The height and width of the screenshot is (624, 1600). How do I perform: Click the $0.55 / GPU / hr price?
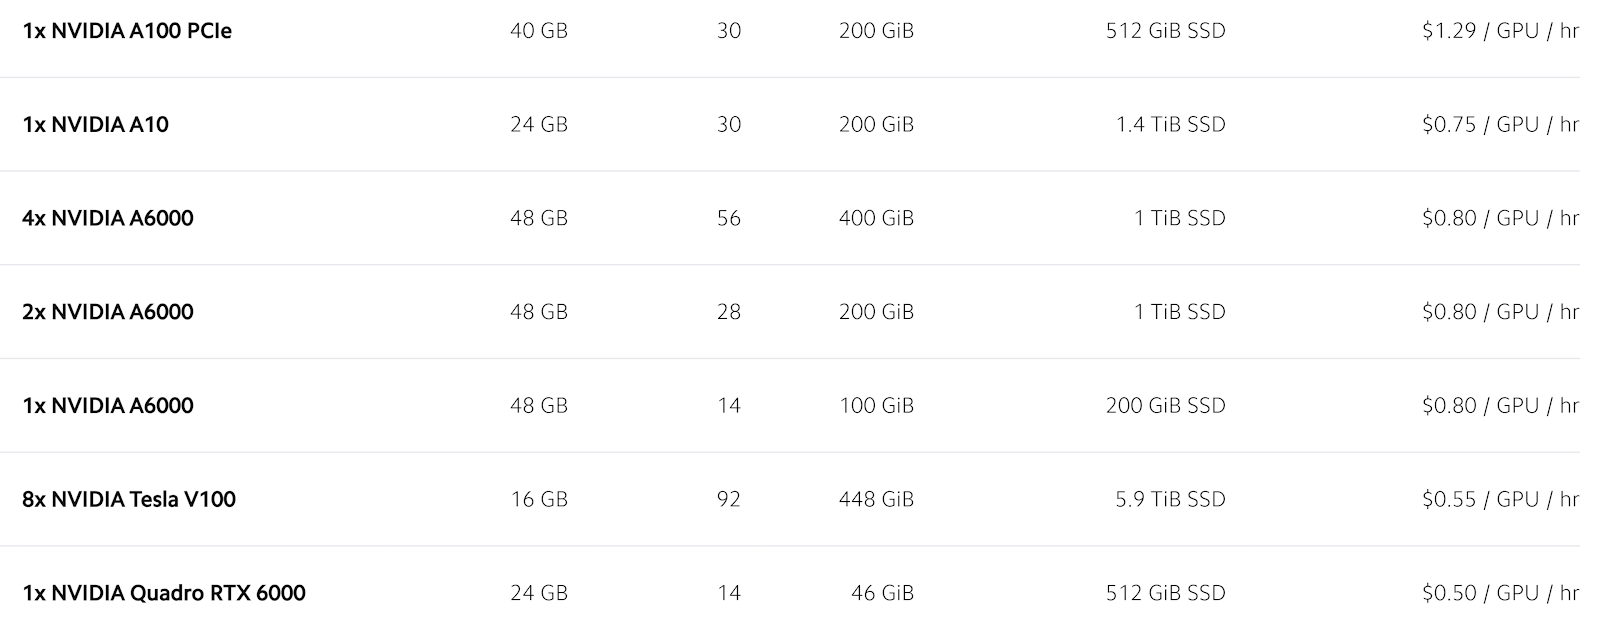tap(1500, 499)
